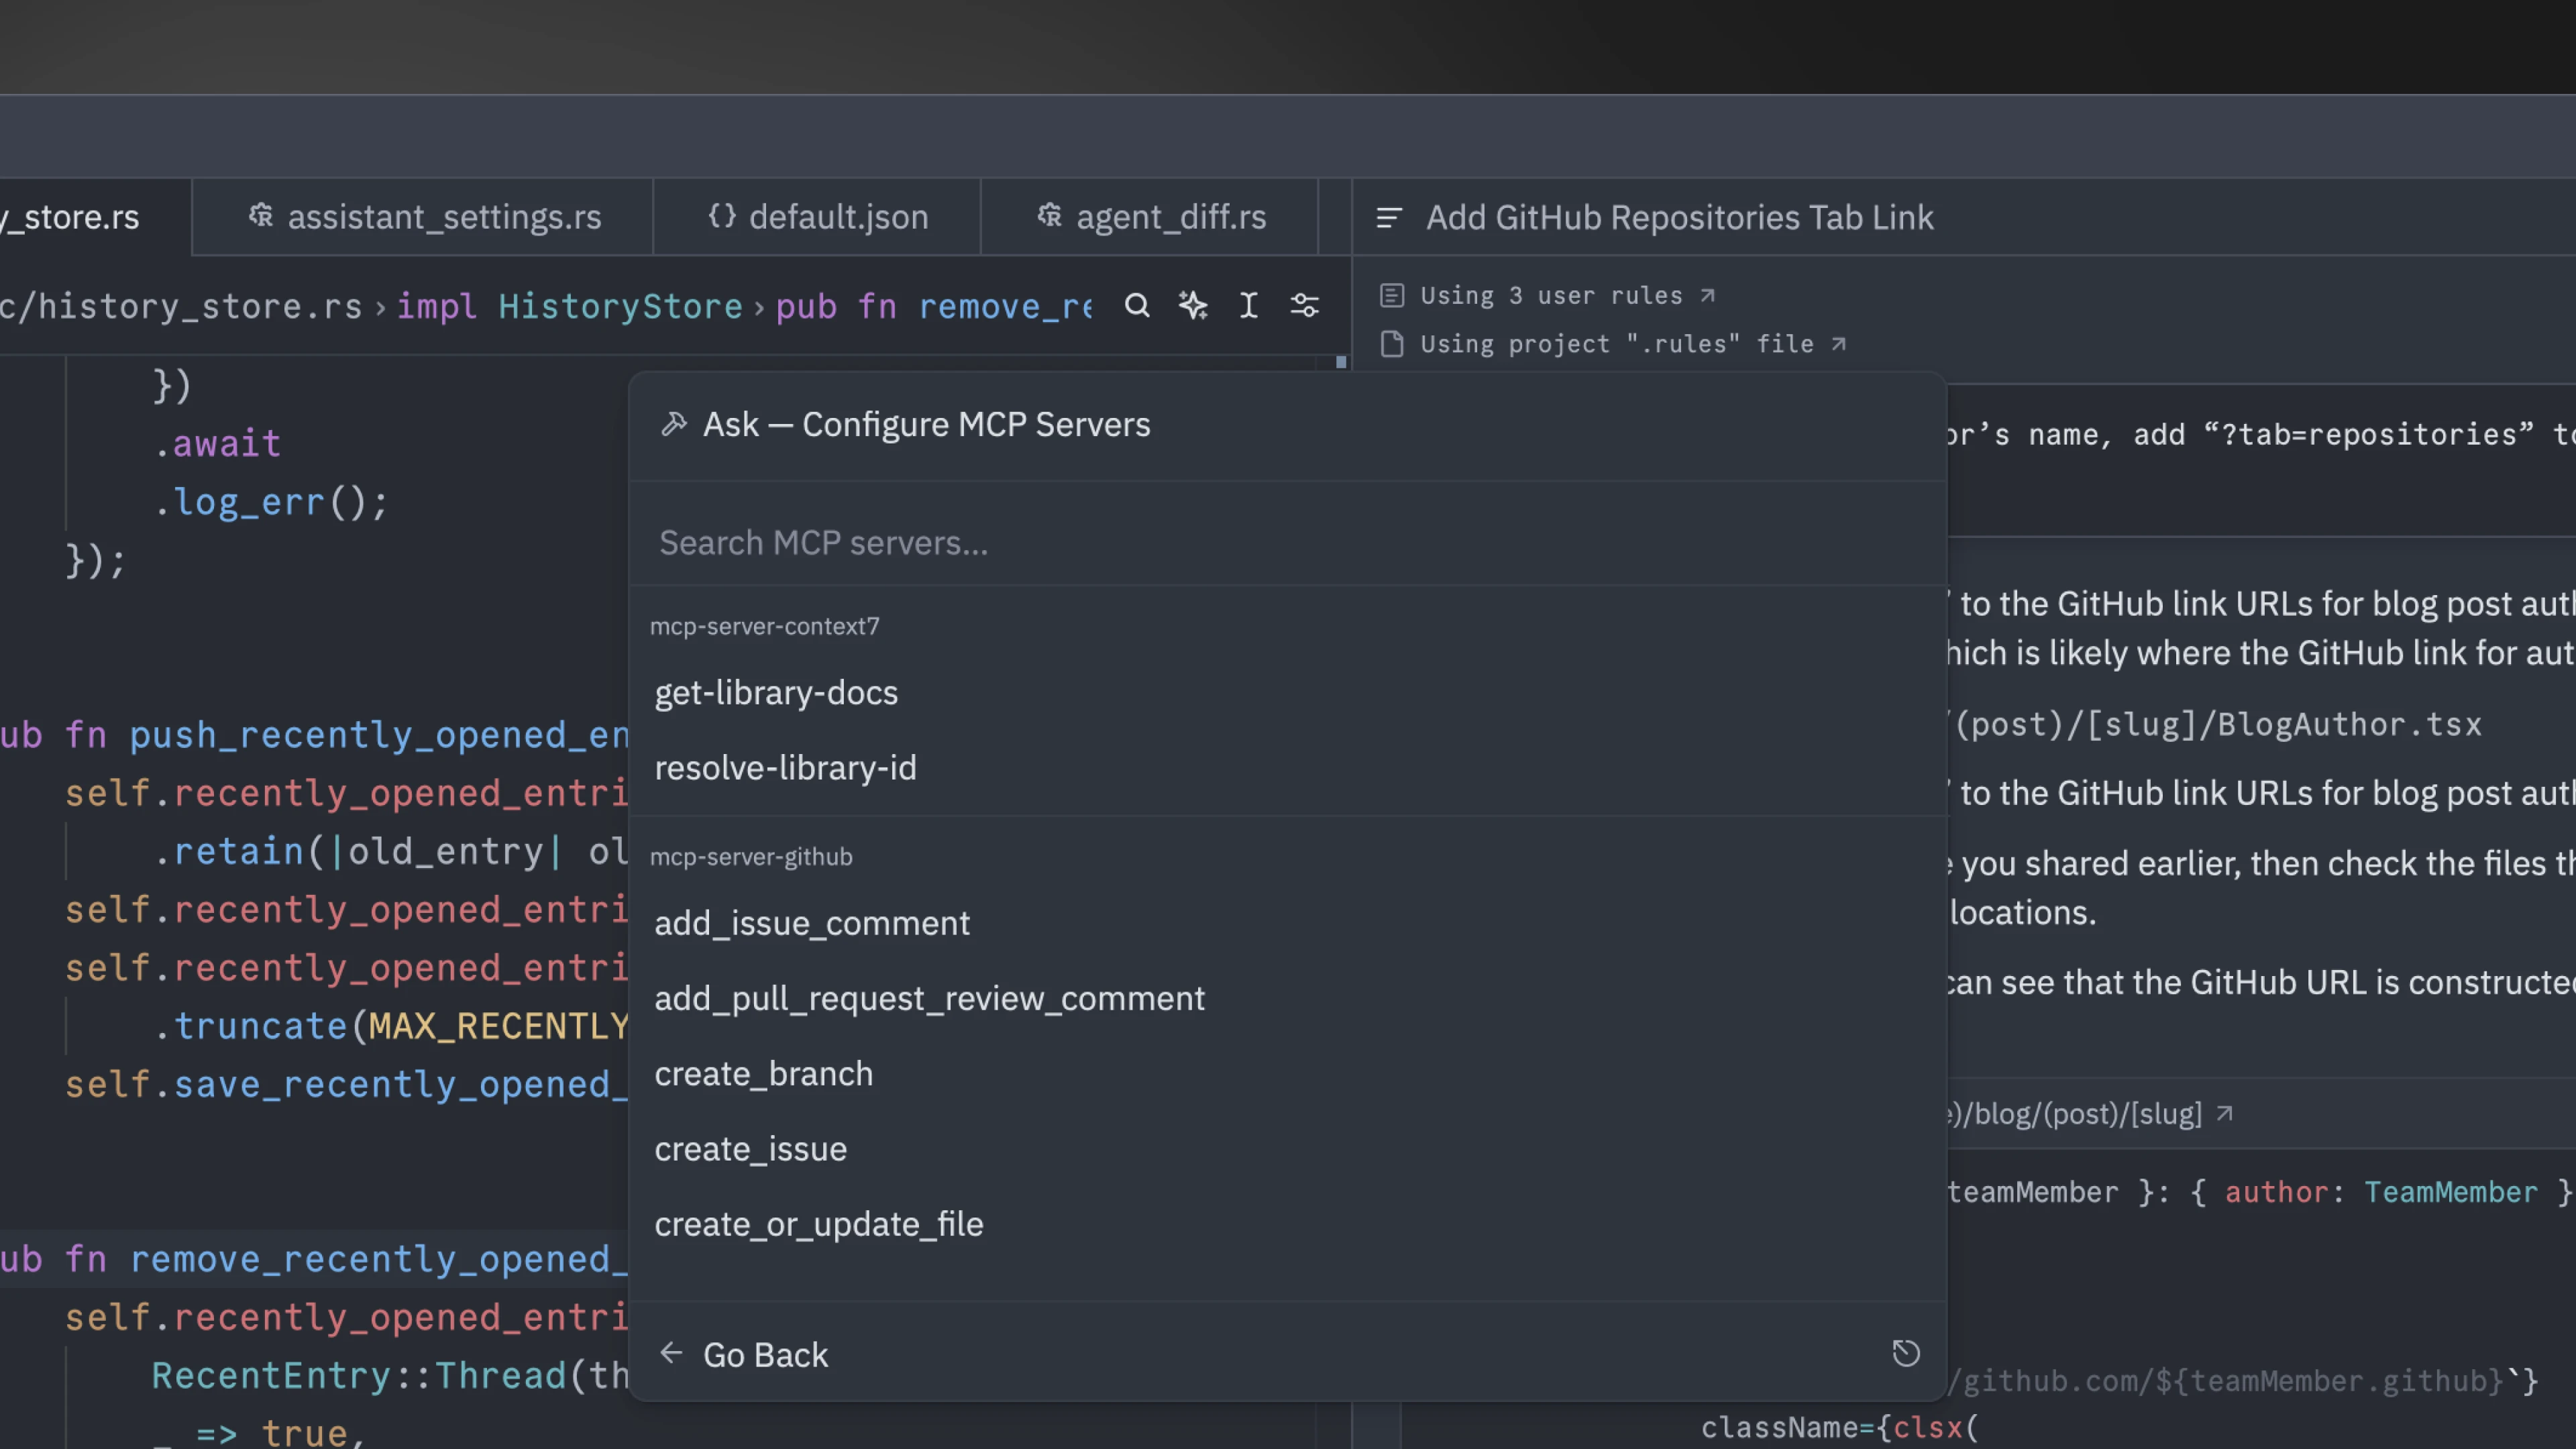Open the HistoryStore breadcrumb dropdown
The height and width of the screenshot is (1449, 2576).
tap(620, 306)
